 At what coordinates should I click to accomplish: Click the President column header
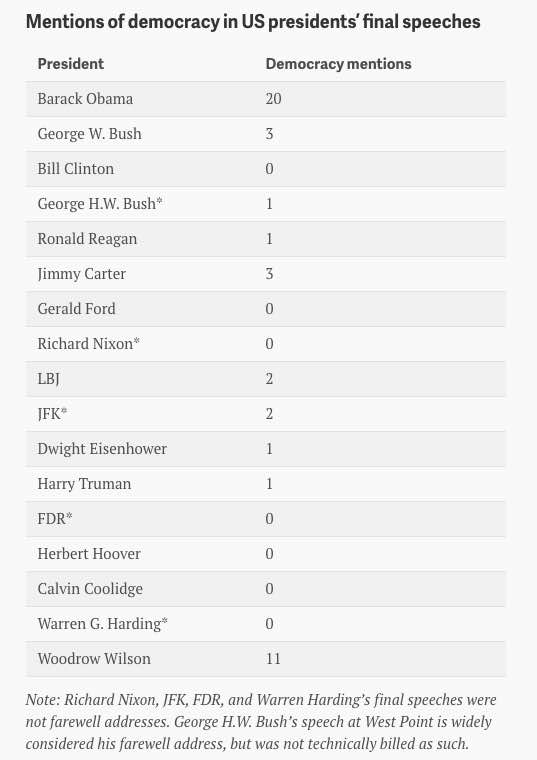(71, 63)
